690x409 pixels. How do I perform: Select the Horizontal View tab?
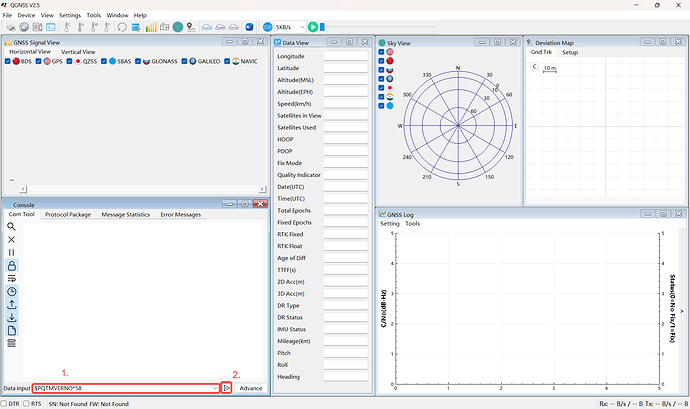pos(30,52)
